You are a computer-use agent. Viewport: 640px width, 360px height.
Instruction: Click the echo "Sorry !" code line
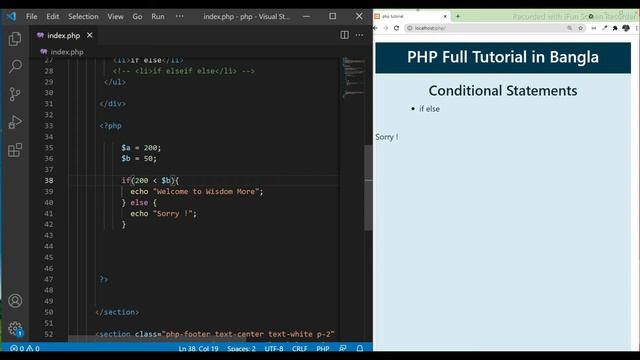click(x=163, y=213)
